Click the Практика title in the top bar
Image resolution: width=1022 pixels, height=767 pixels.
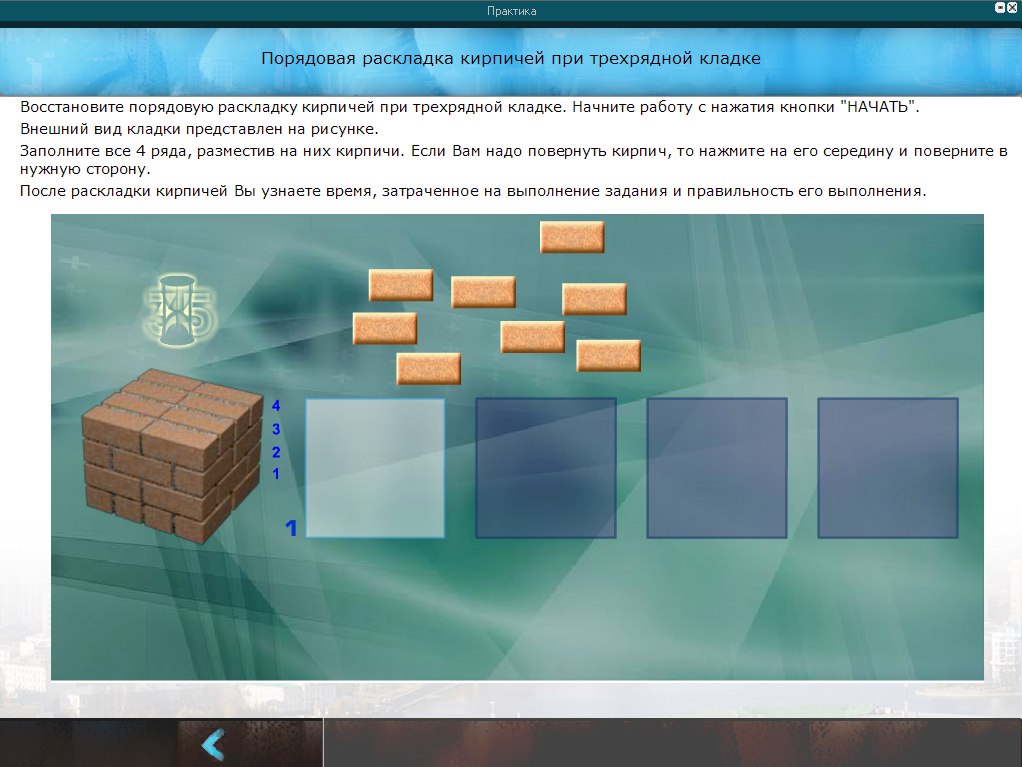tap(511, 11)
